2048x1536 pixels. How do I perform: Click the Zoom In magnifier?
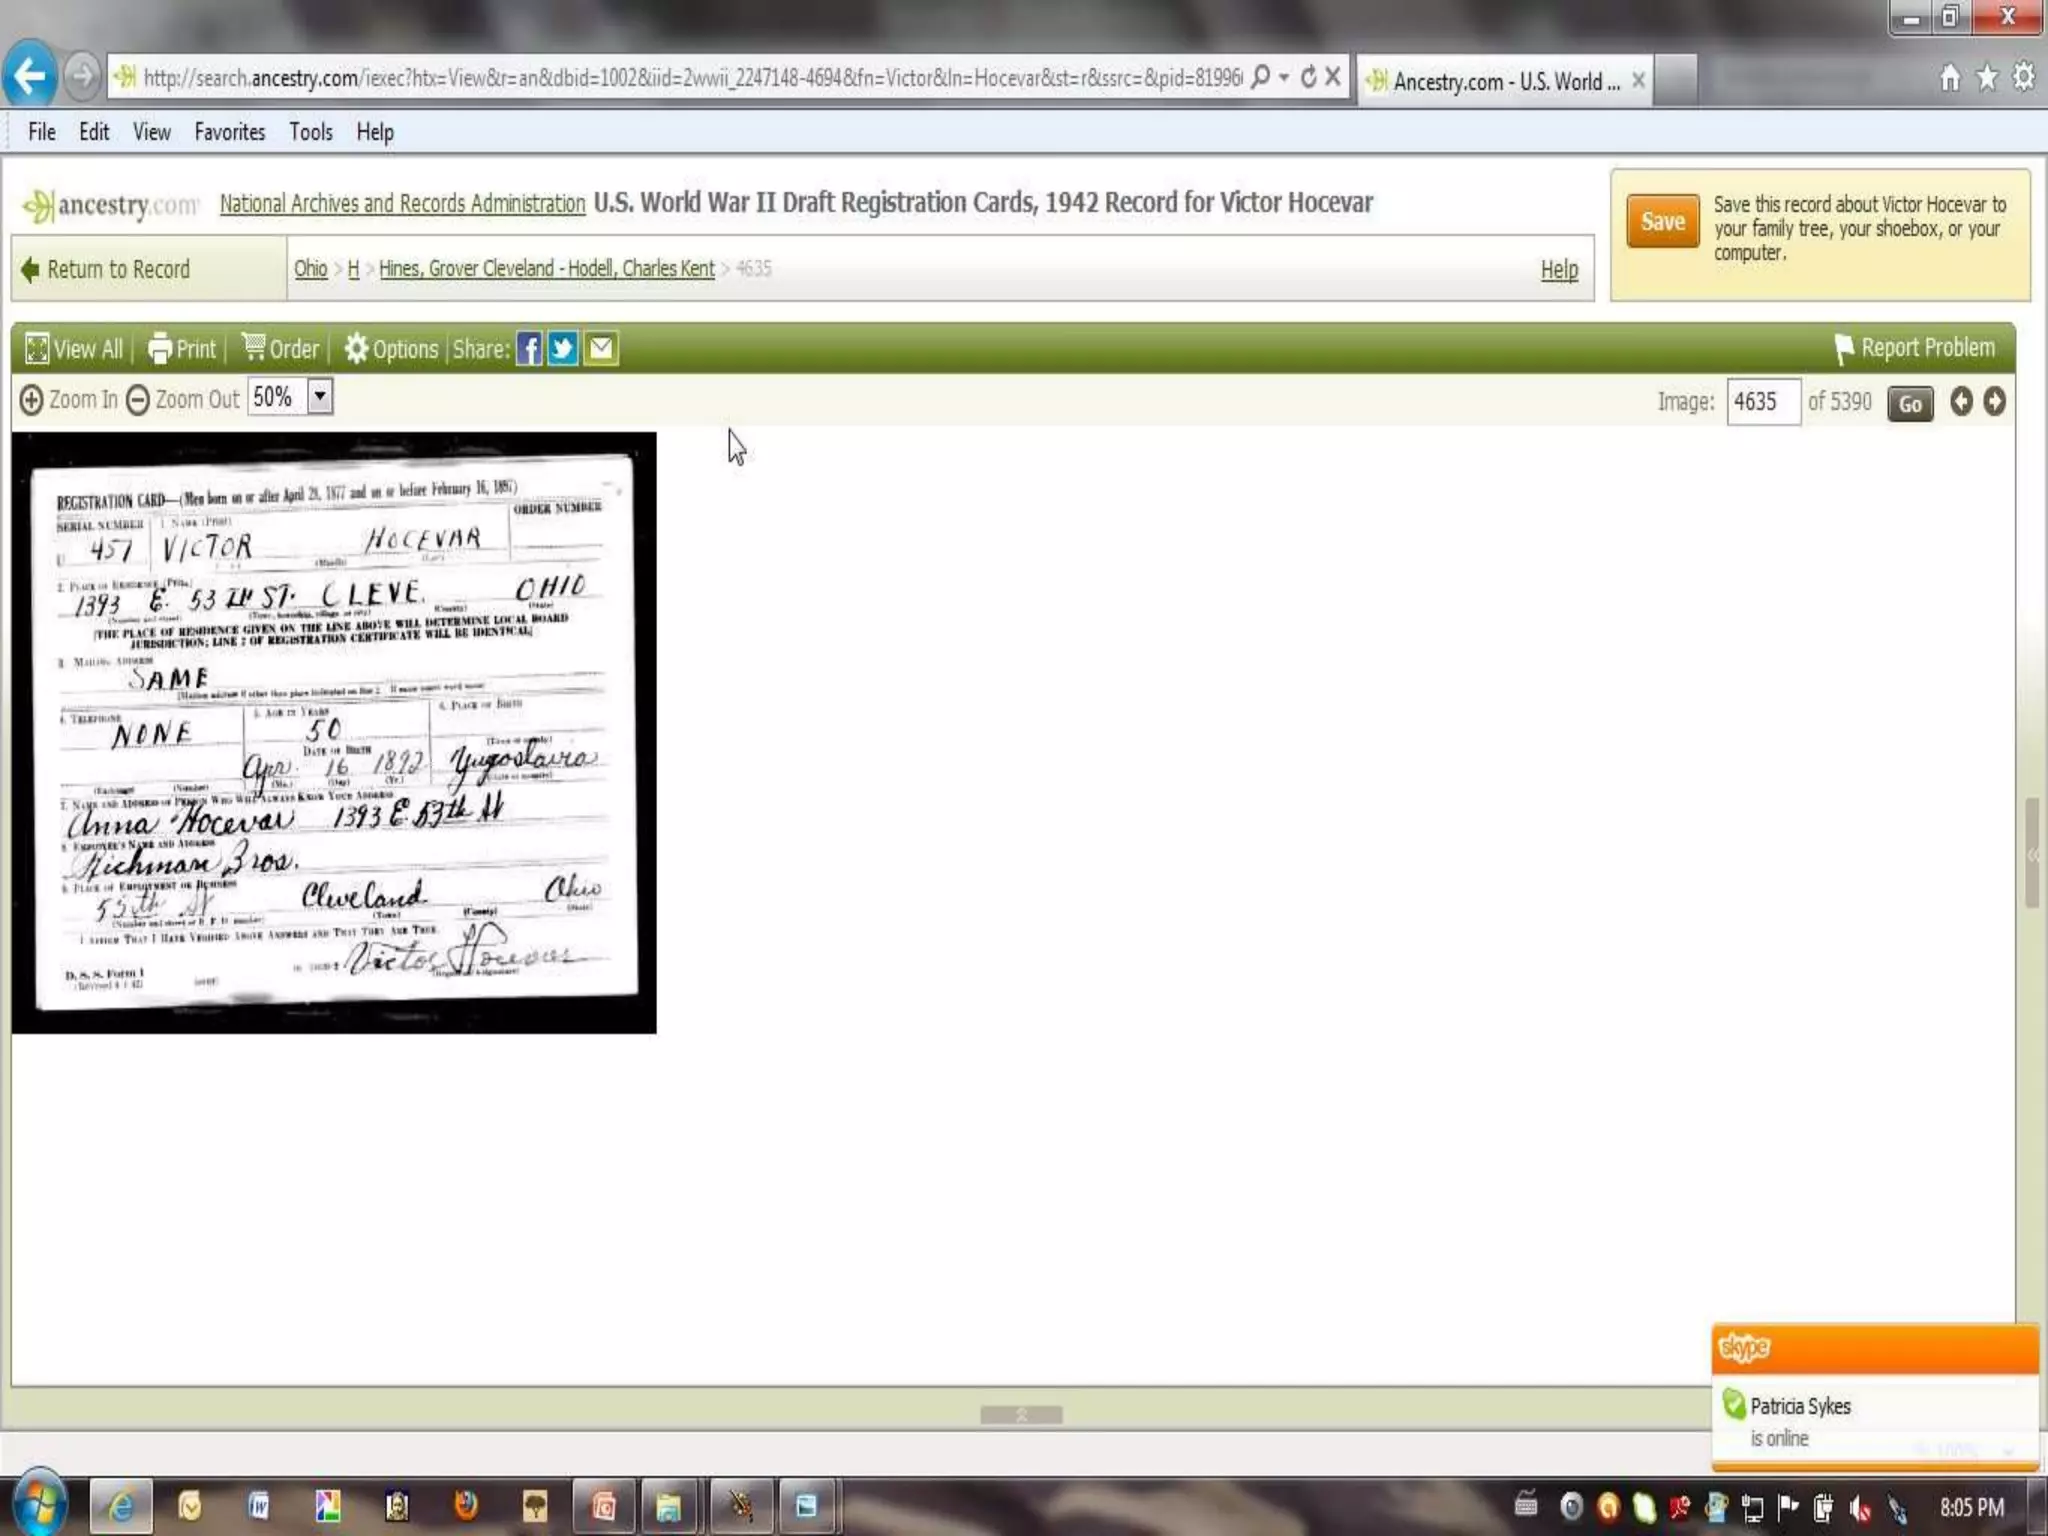(x=32, y=400)
